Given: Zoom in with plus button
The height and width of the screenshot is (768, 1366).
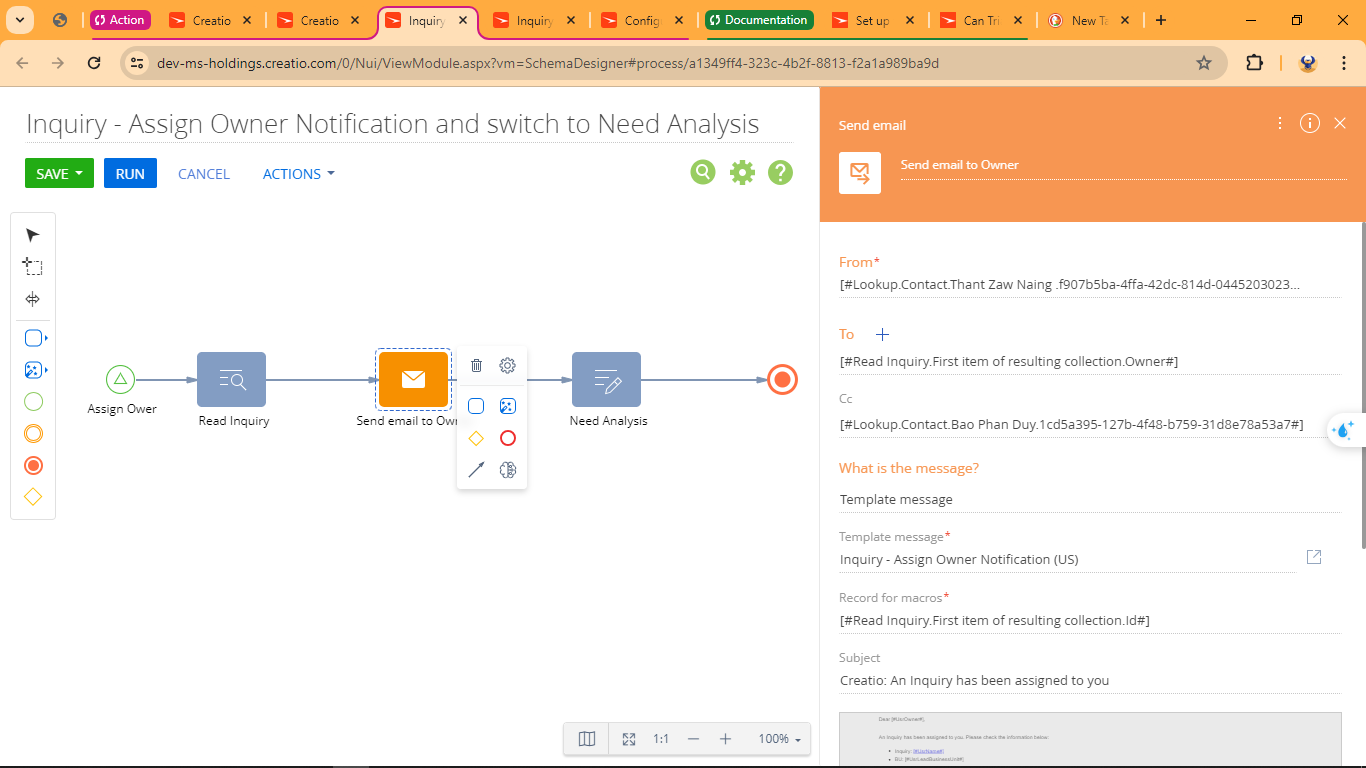Looking at the screenshot, I should coord(725,739).
